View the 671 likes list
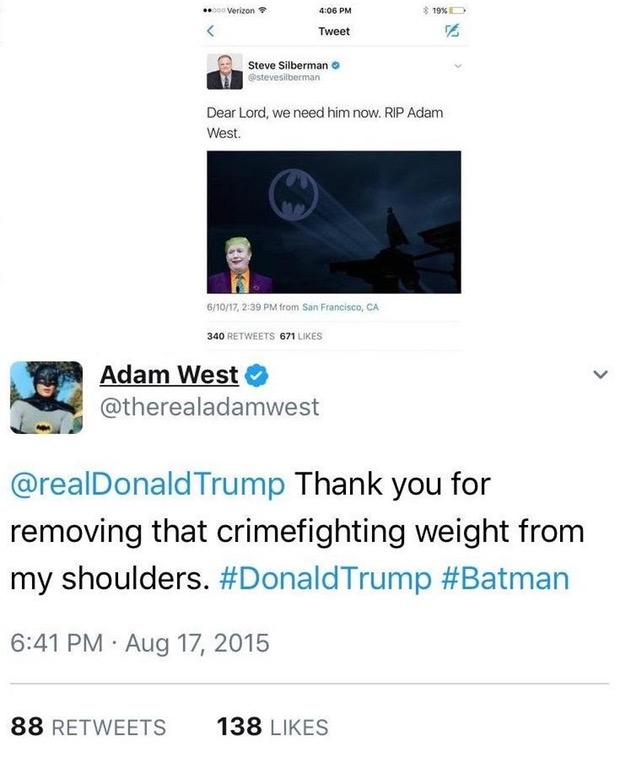Image resolution: width=631 pixels, height=768 pixels. coord(301,336)
